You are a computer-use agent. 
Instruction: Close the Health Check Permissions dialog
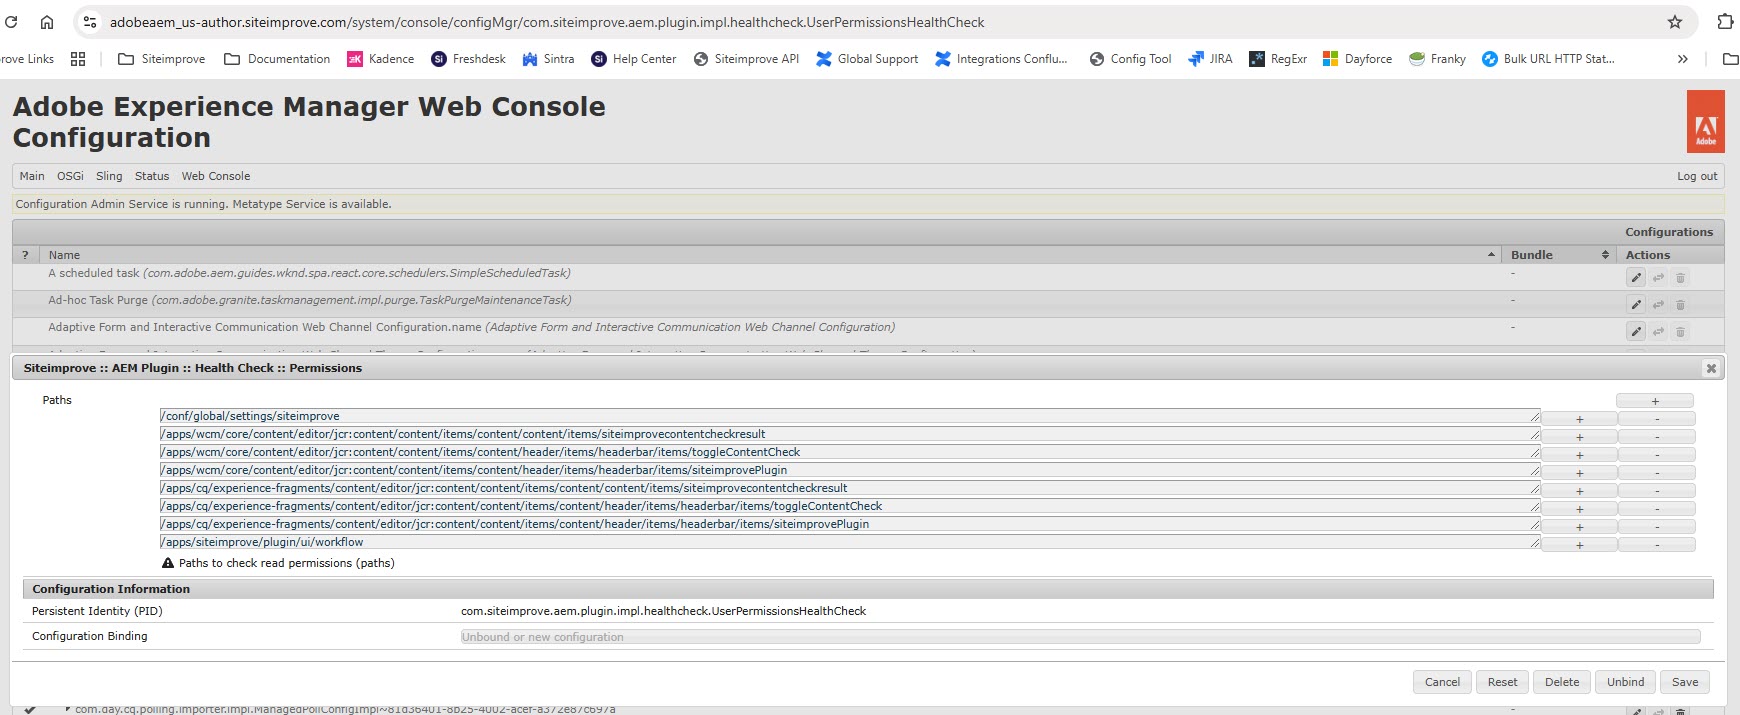tap(1711, 368)
